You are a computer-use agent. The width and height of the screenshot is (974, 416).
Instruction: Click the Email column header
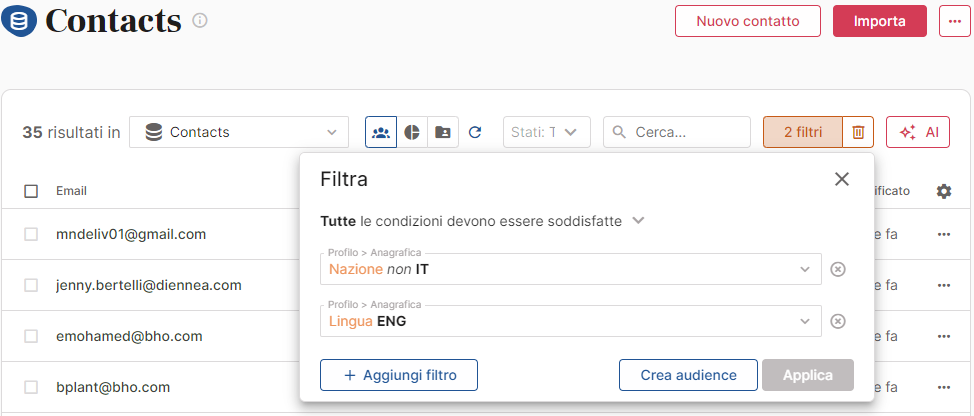[x=71, y=191]
